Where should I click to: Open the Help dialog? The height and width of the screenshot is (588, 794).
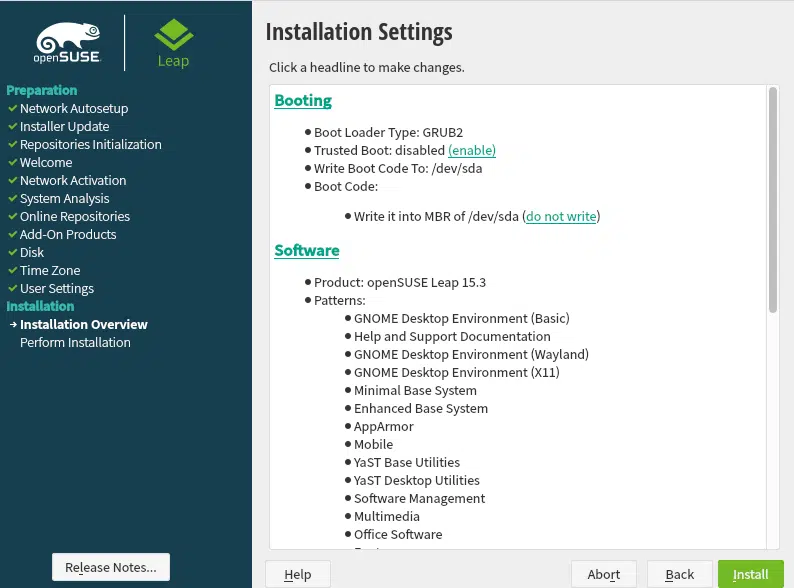tap(298, 574)
